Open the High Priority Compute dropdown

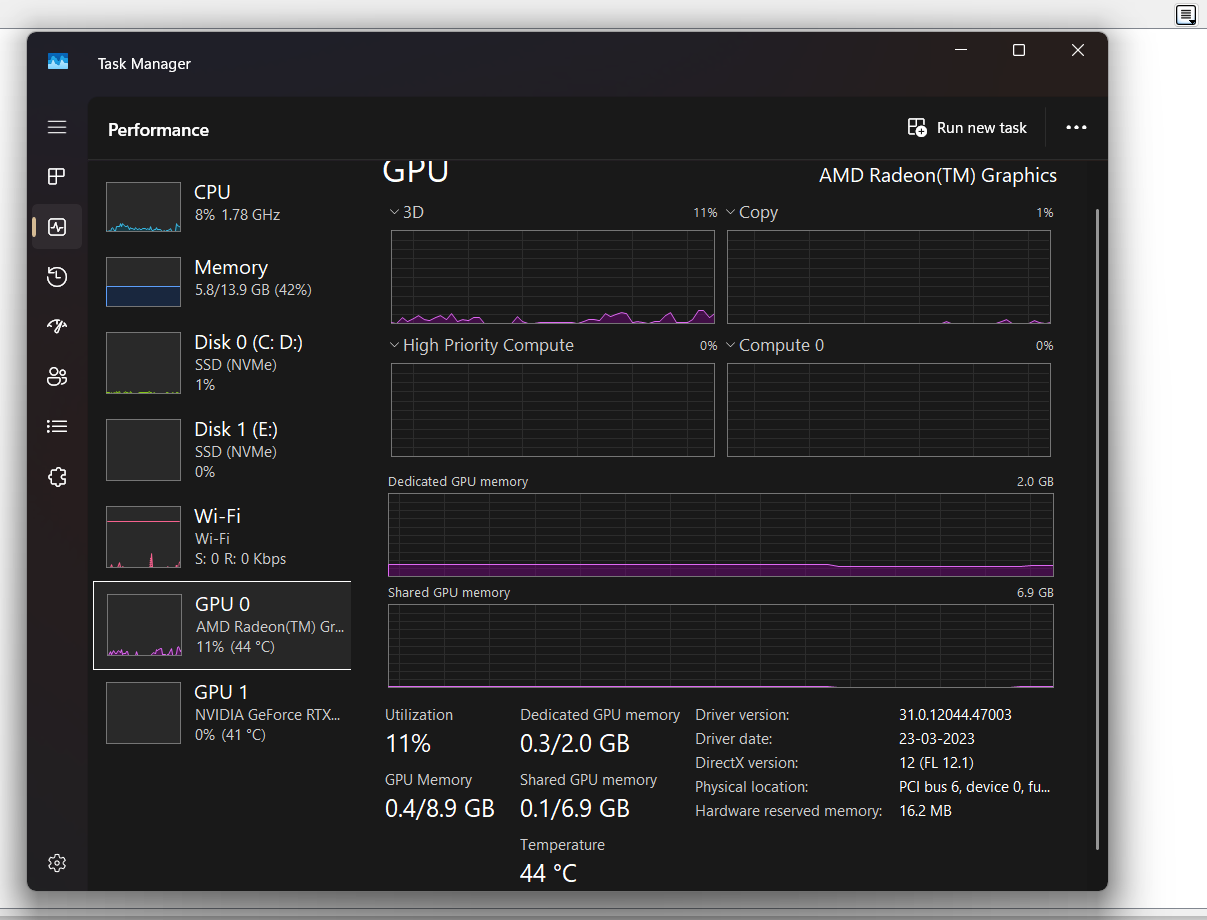481,345
